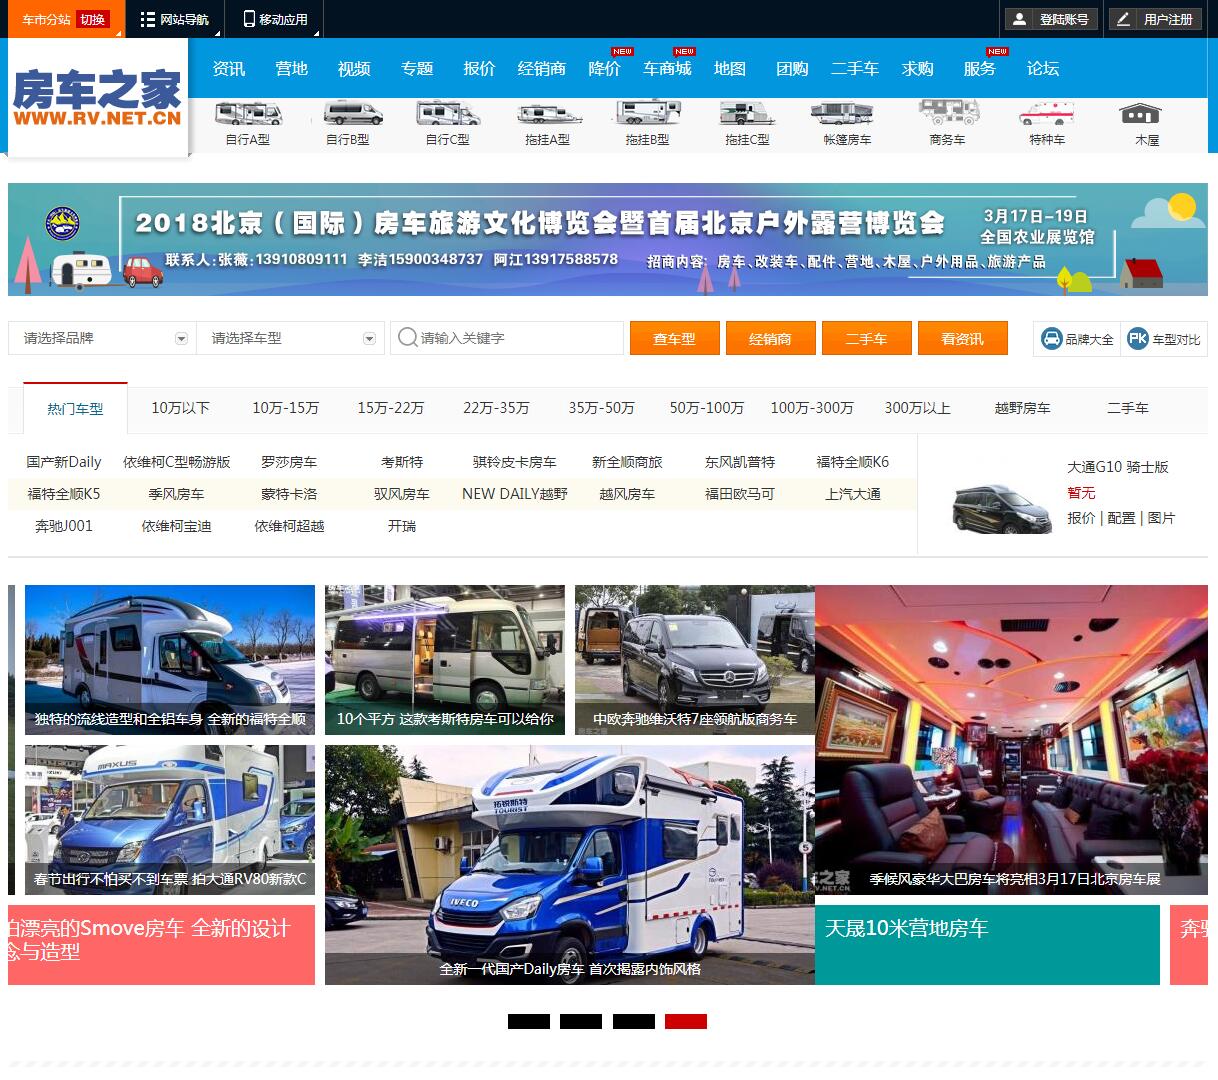Open 网站导航 site navigation menu

pyautogui.click(x=175, y=19)
